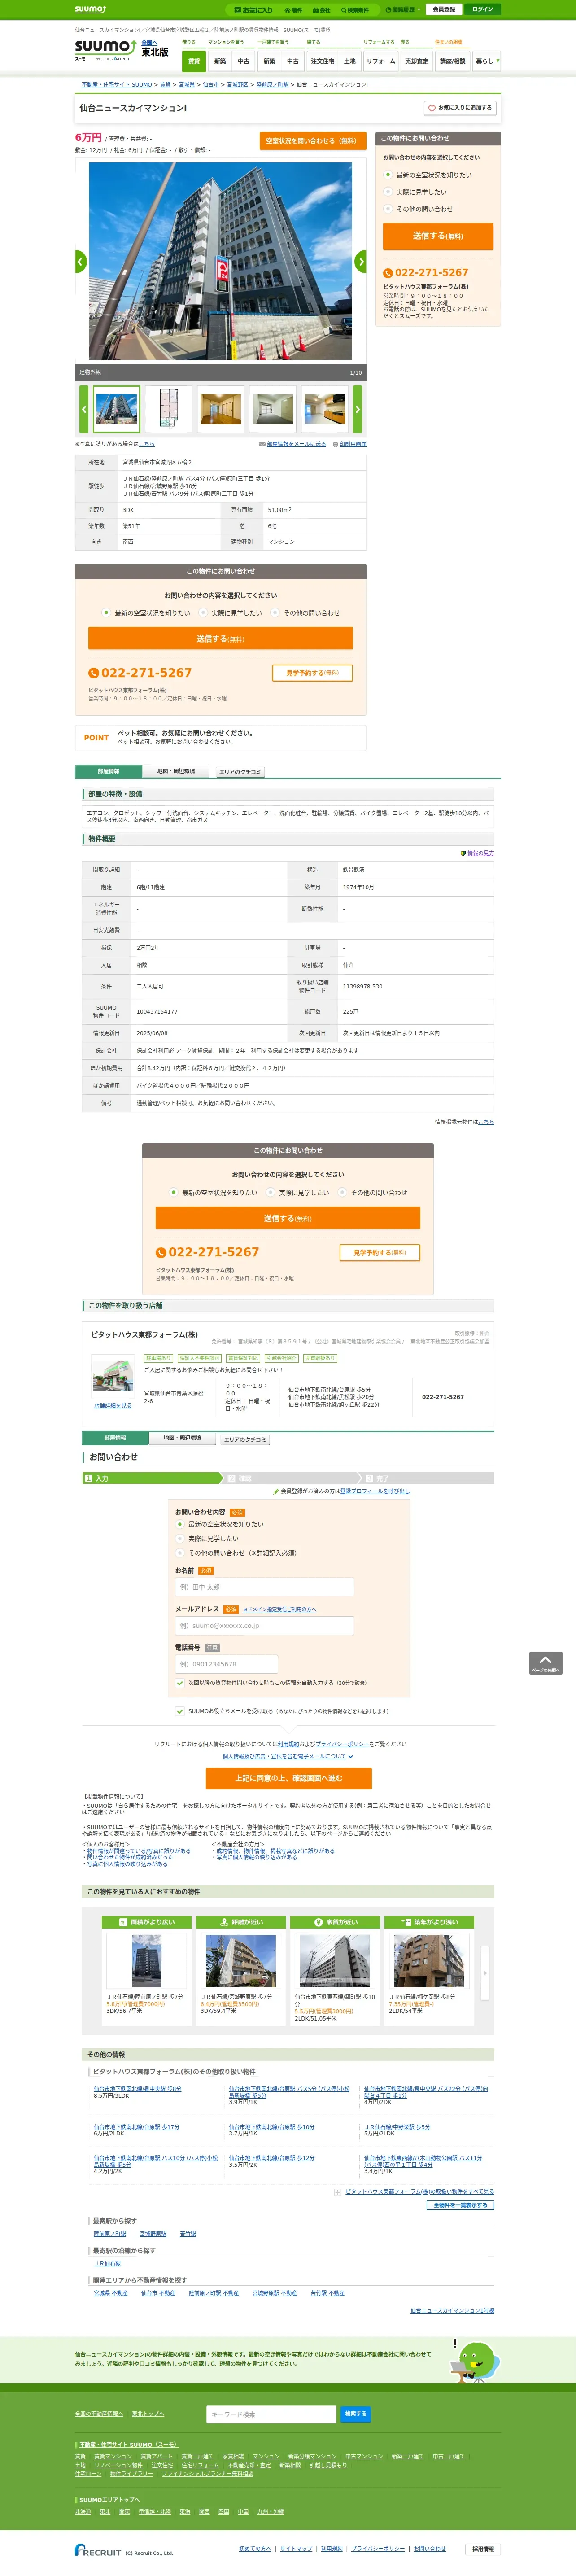Show previous photo with large left arrow
This screenshot has height=2576, width=576.
tap(81, 261)
